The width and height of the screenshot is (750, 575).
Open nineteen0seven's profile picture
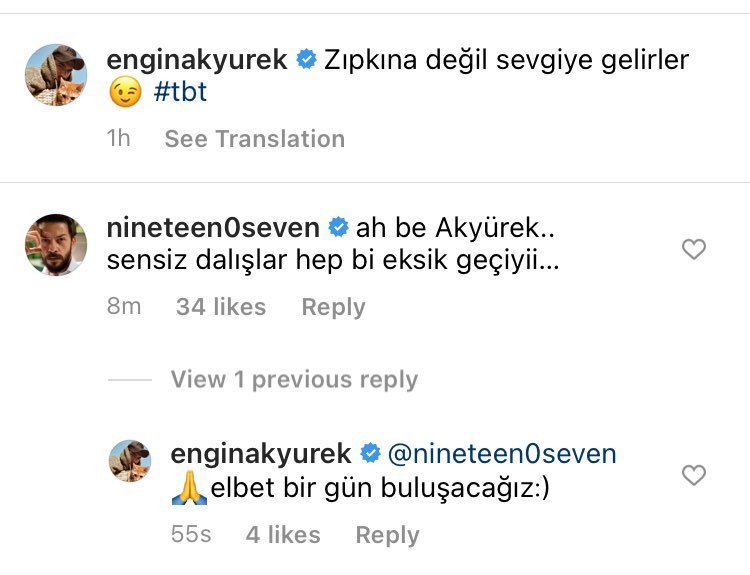click(x=56, y=244)
